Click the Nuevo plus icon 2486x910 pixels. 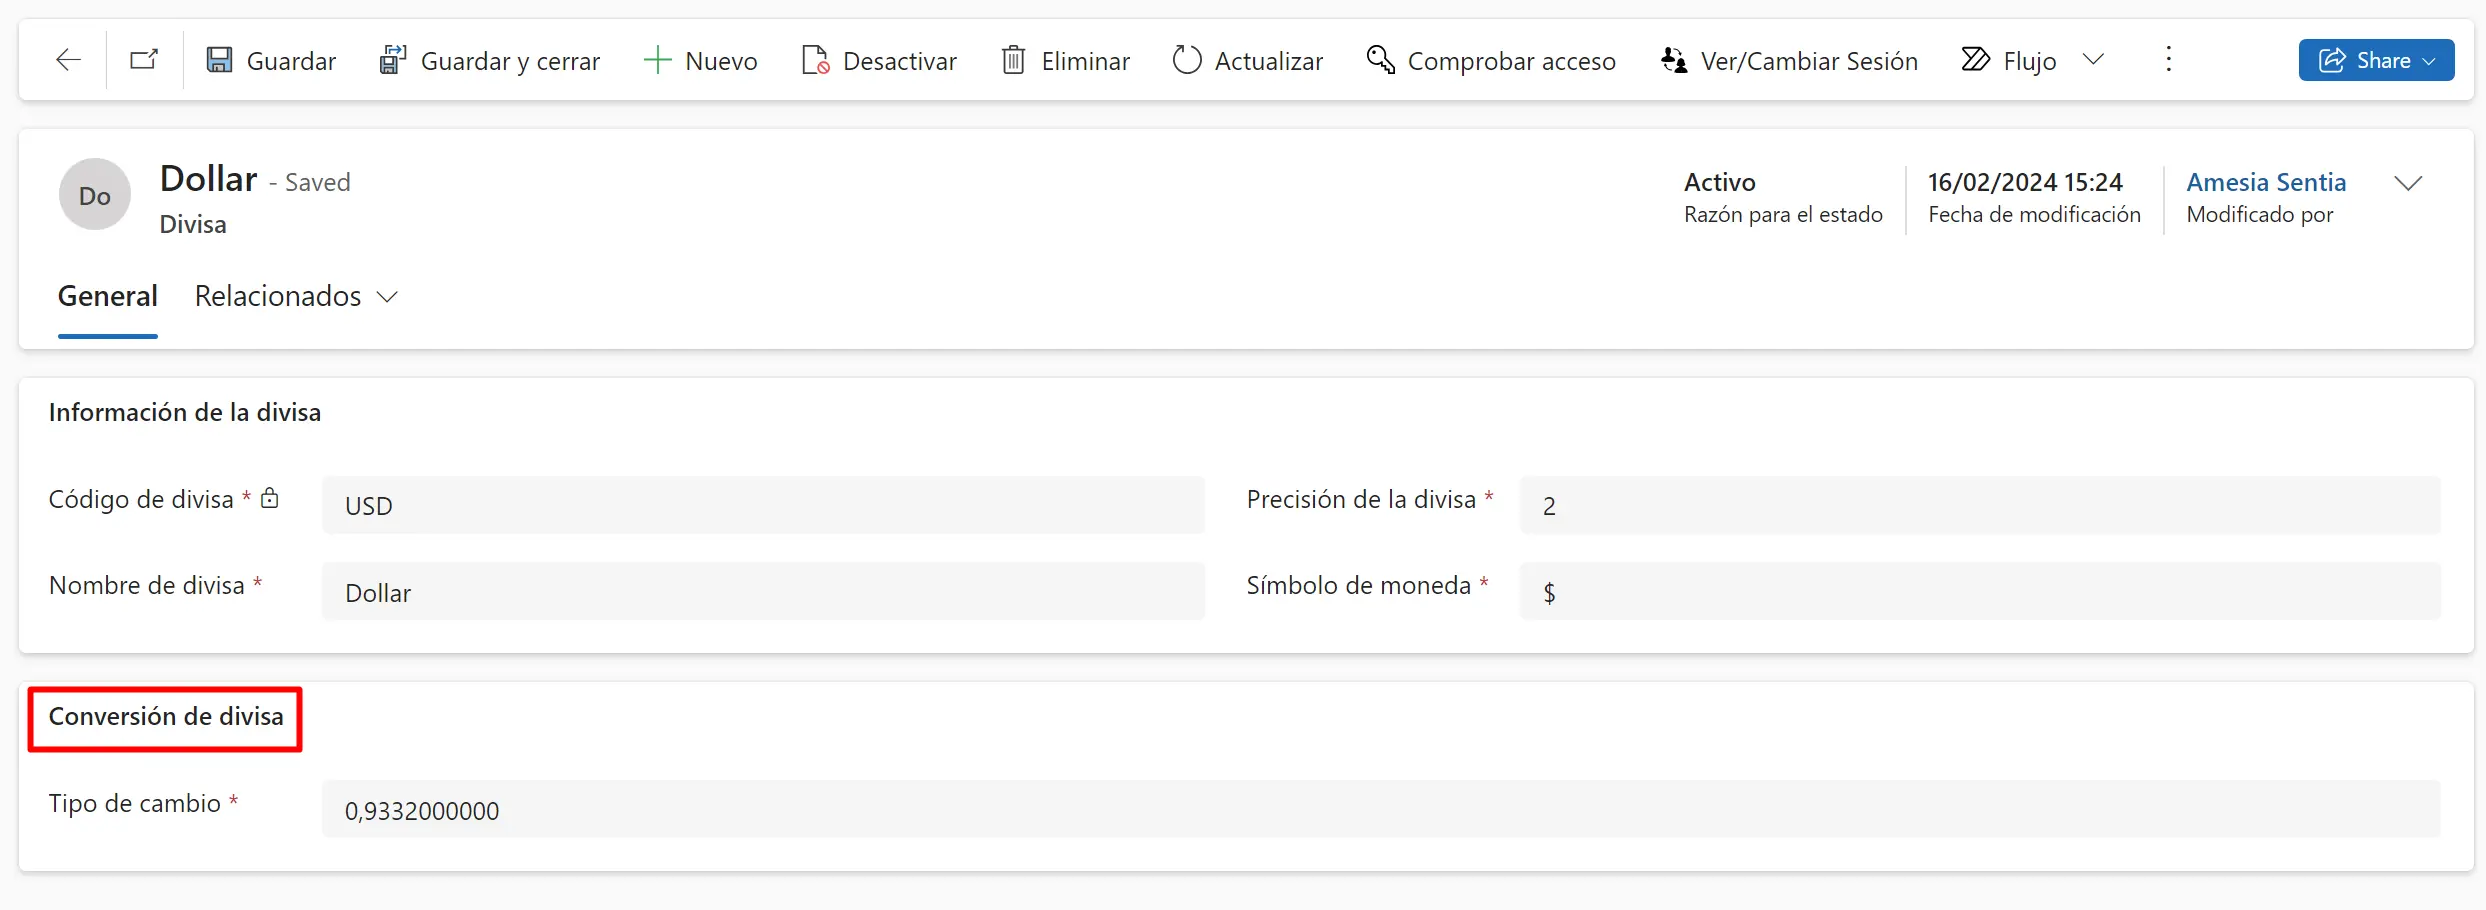click(x=657, y=60)
